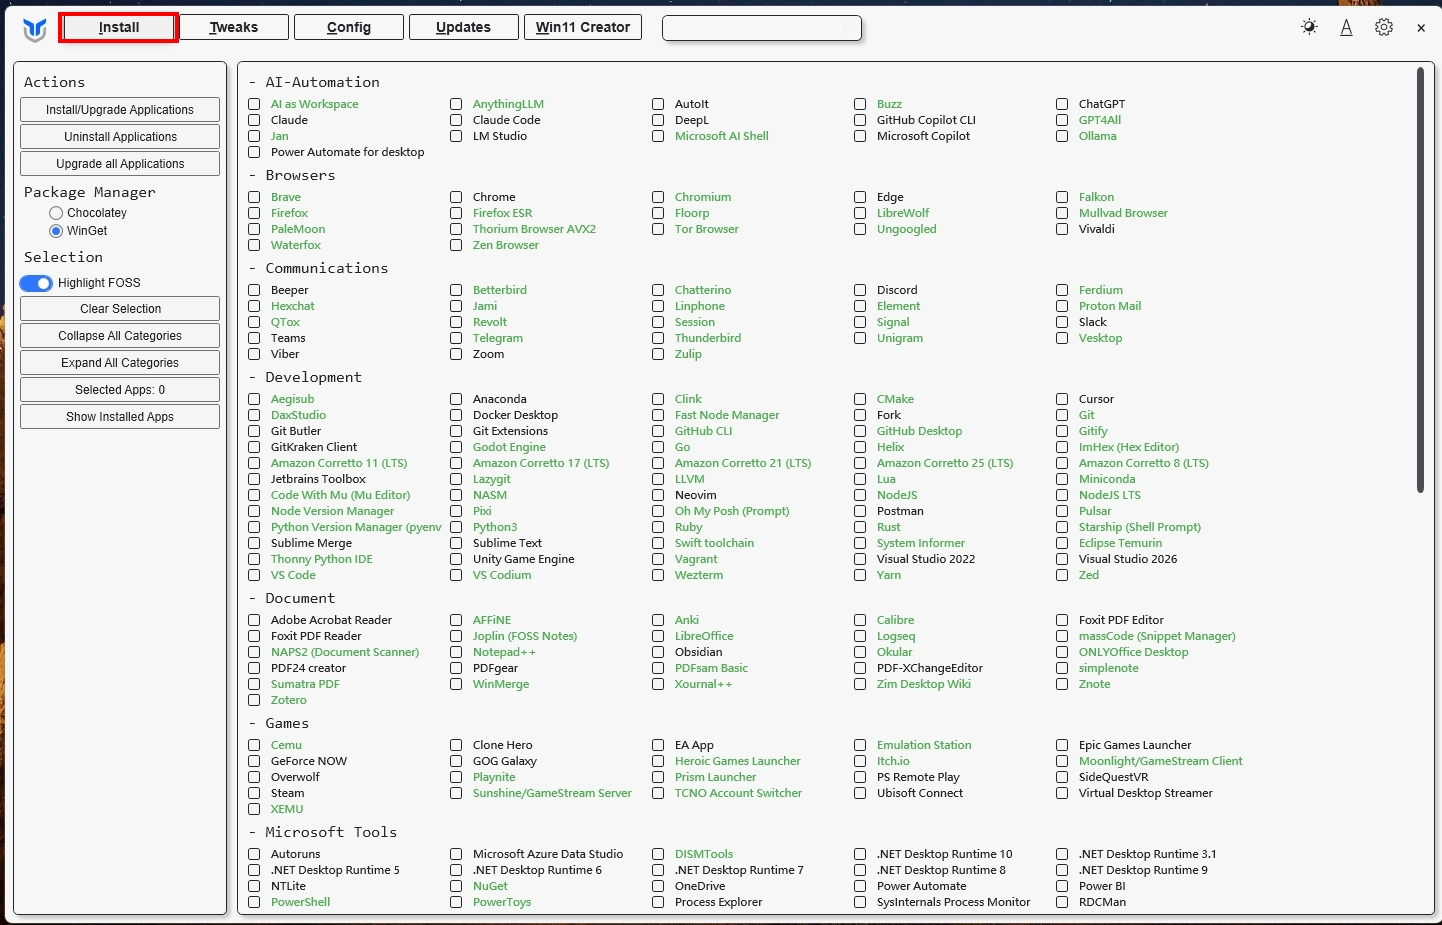Click the font scaling letter icon
Viewport: 1442px width, 925px height.
1346,28
